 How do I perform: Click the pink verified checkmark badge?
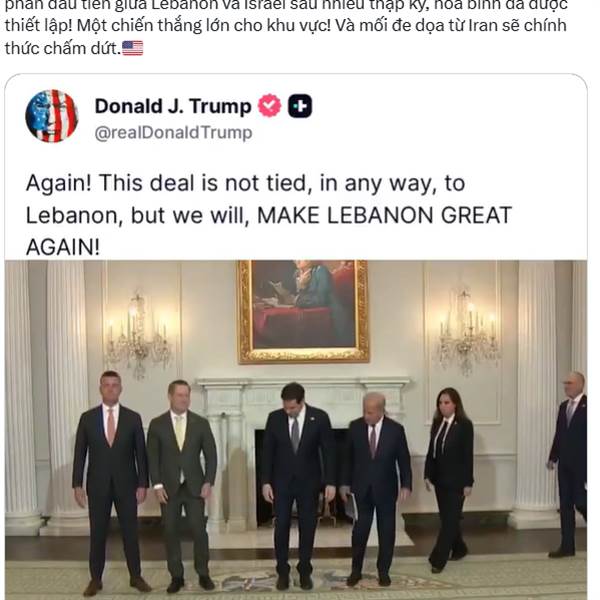(269, 106)
